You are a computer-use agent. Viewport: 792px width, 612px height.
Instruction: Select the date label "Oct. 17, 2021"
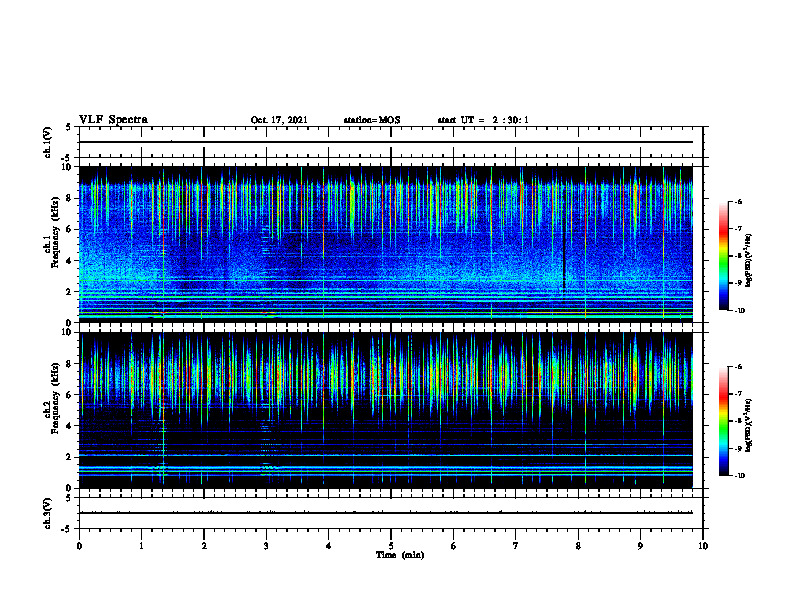point(279,120)
